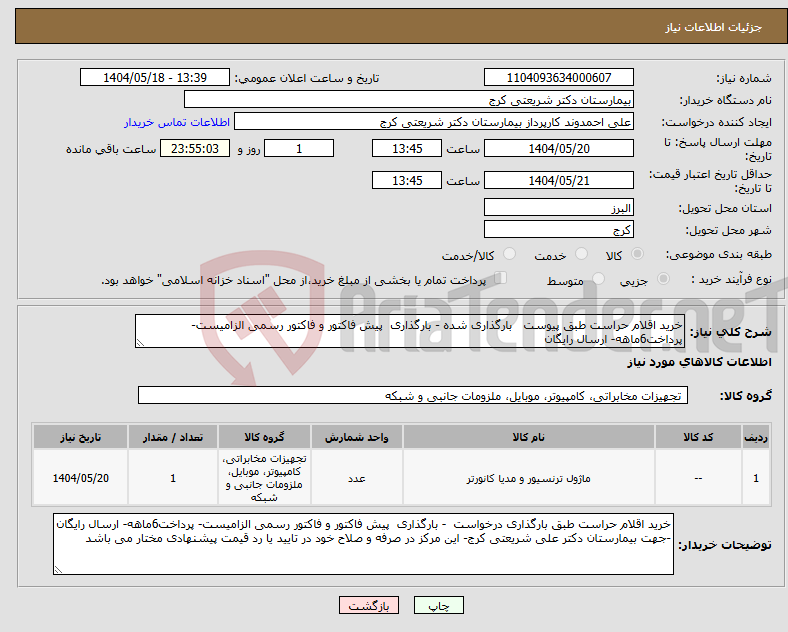Click the need date cell 1404/05/20
The height and width of the screenshot is (632, 788).
(80, 478)
